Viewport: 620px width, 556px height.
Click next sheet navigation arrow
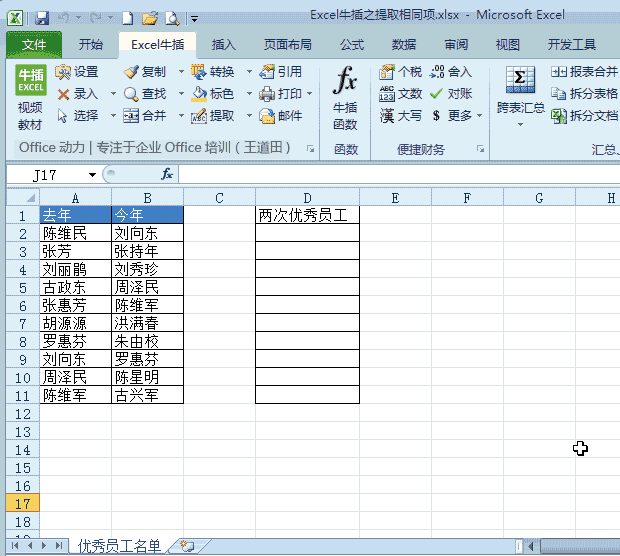(44, 546)
